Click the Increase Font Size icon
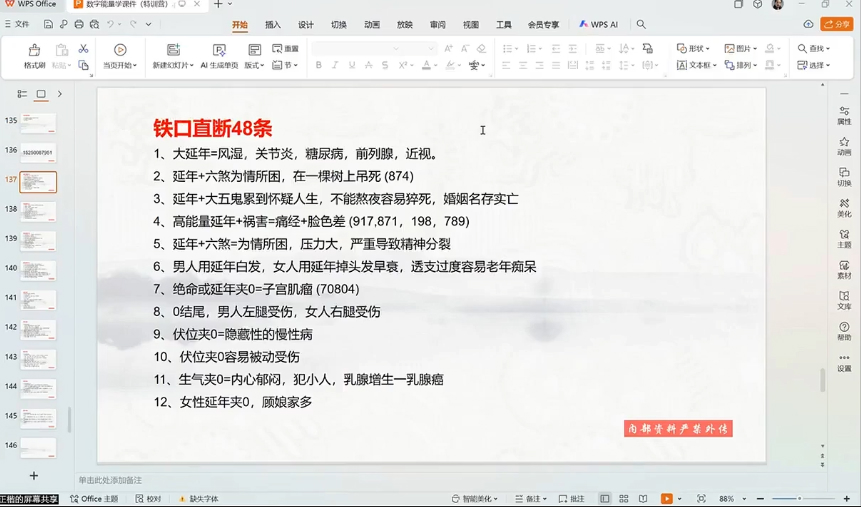The width and height of the screenshot is (861, 507). 449,48
